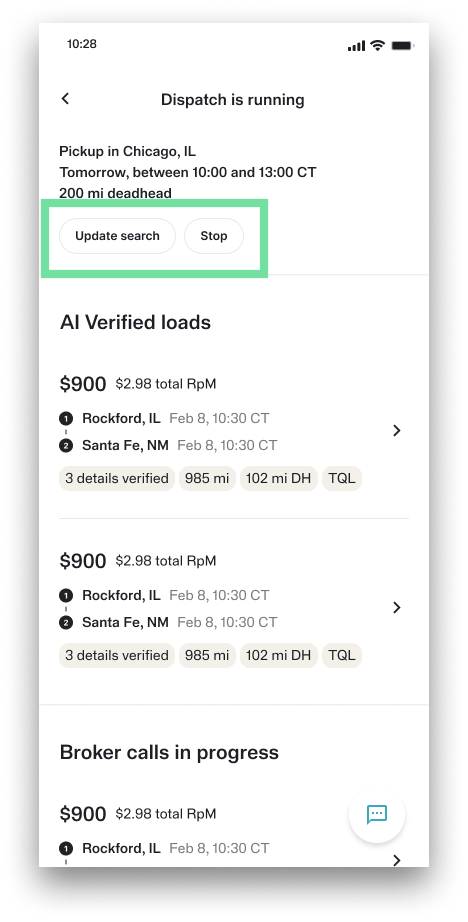Click stop number 1 marker in first load
Image resolution: width=468 pixels, height=922 pixels.
66,419
